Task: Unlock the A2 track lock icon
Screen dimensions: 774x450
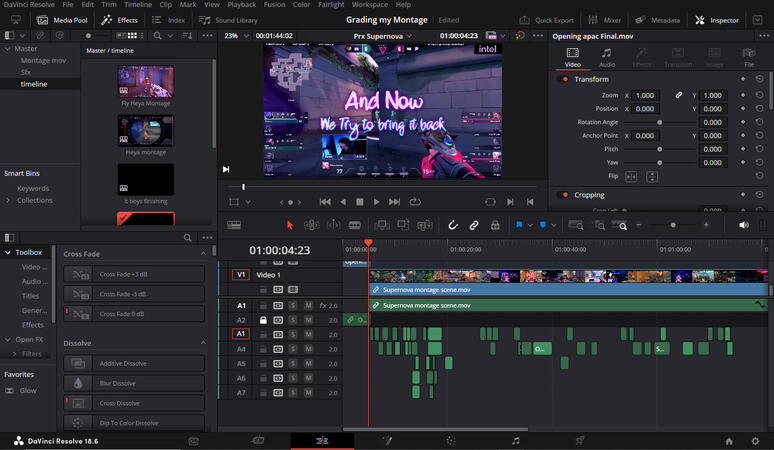Action: [263, 320]
